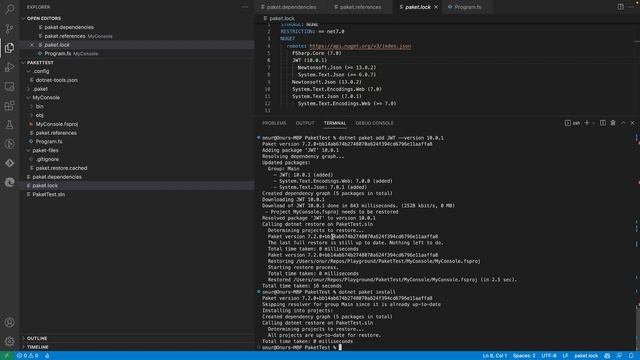Select the Terminal panel tab

335,123
